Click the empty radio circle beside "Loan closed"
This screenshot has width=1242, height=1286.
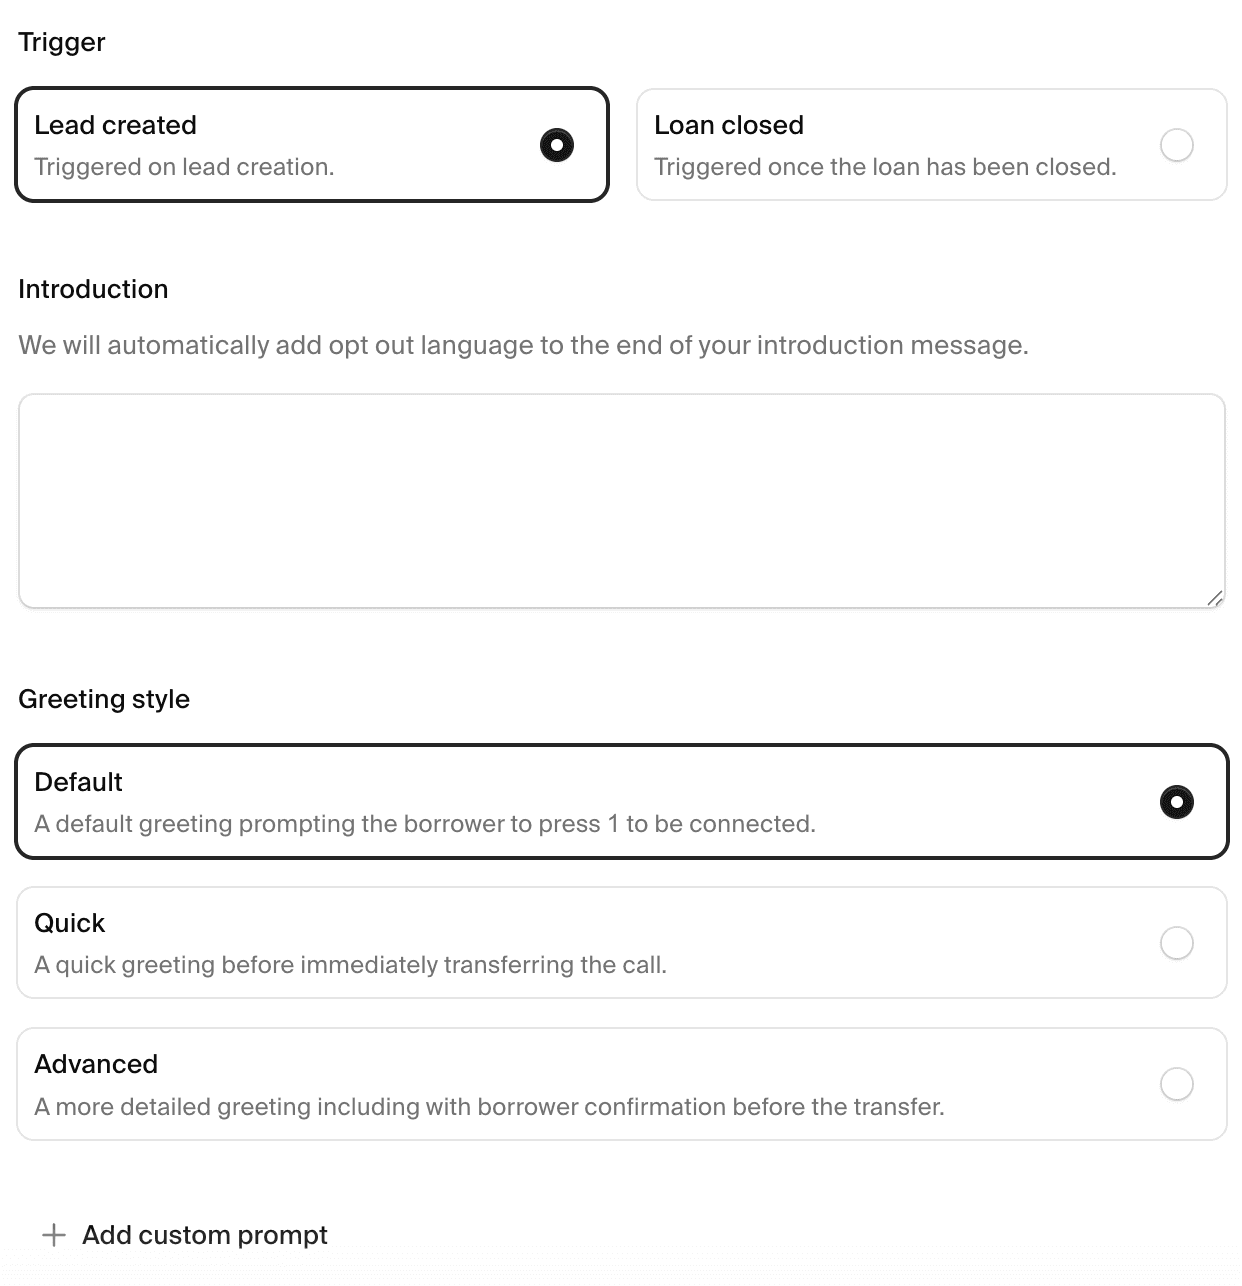click(1177, 144)
